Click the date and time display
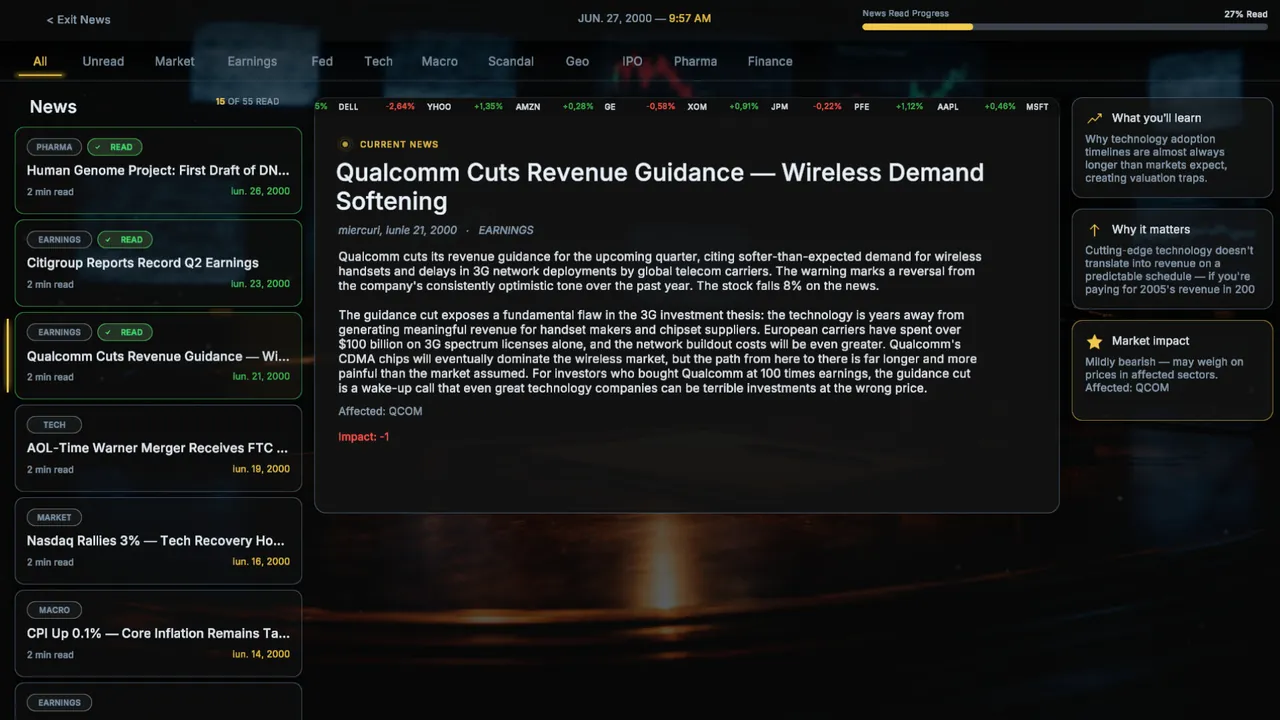This screenshot has width=1280, height=720. (x=645, y=18)
